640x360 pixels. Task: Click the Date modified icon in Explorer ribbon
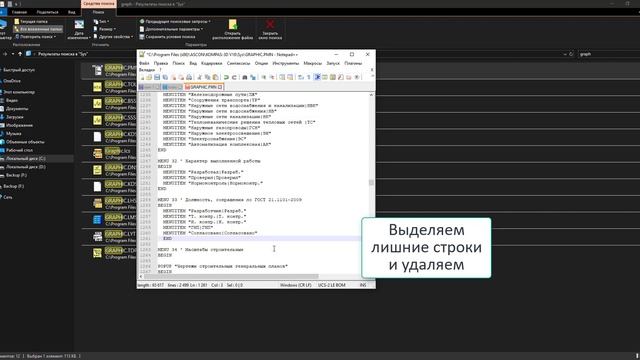click(x=79, y=24)
